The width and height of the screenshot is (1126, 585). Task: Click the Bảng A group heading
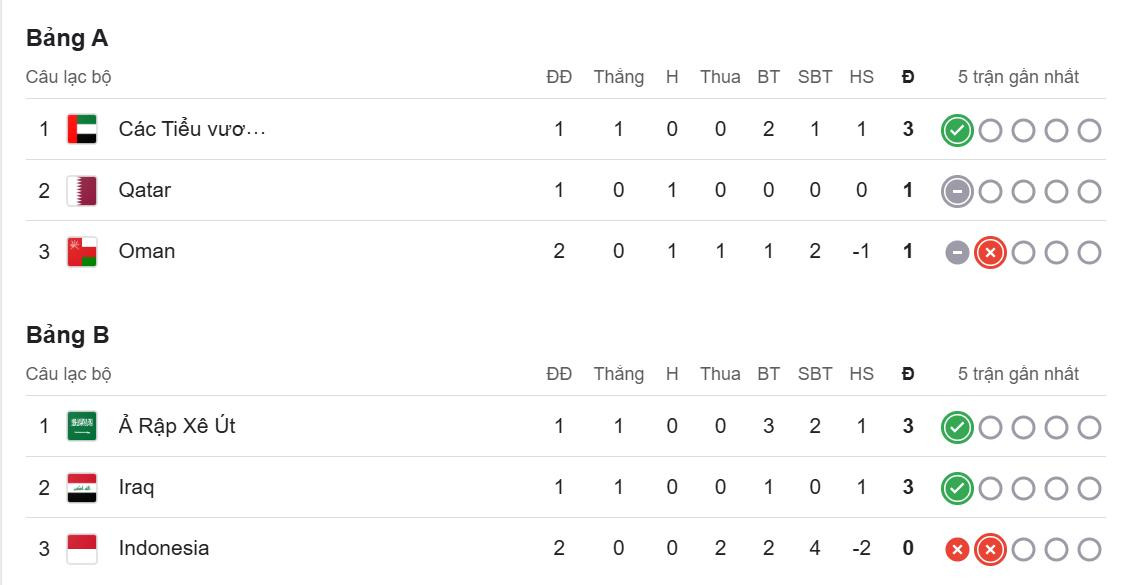click(67, 38)
